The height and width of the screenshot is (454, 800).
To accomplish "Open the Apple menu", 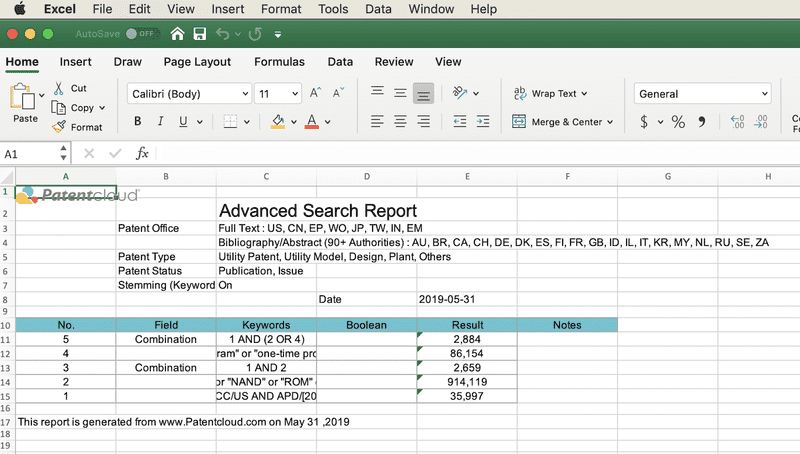I will pyautogui.click(x=20, y=9).
